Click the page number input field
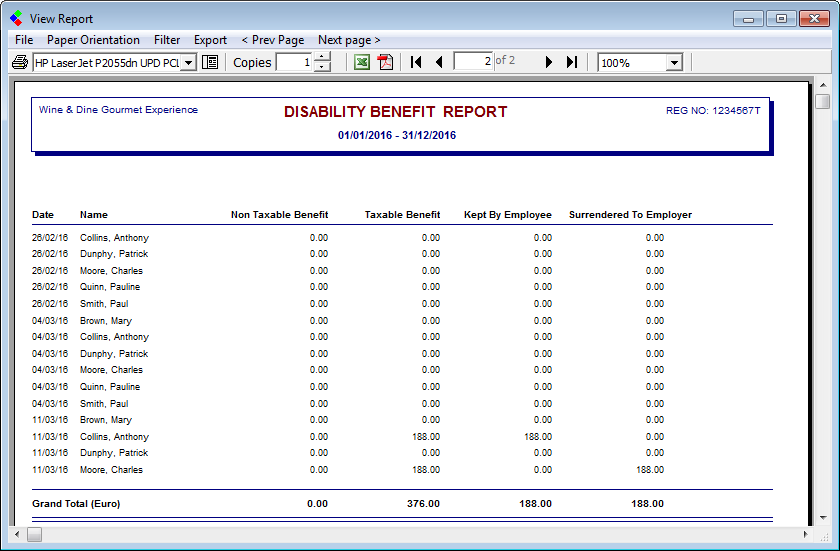The height and width of the screenshot is (551, 840). pos(473,61)
